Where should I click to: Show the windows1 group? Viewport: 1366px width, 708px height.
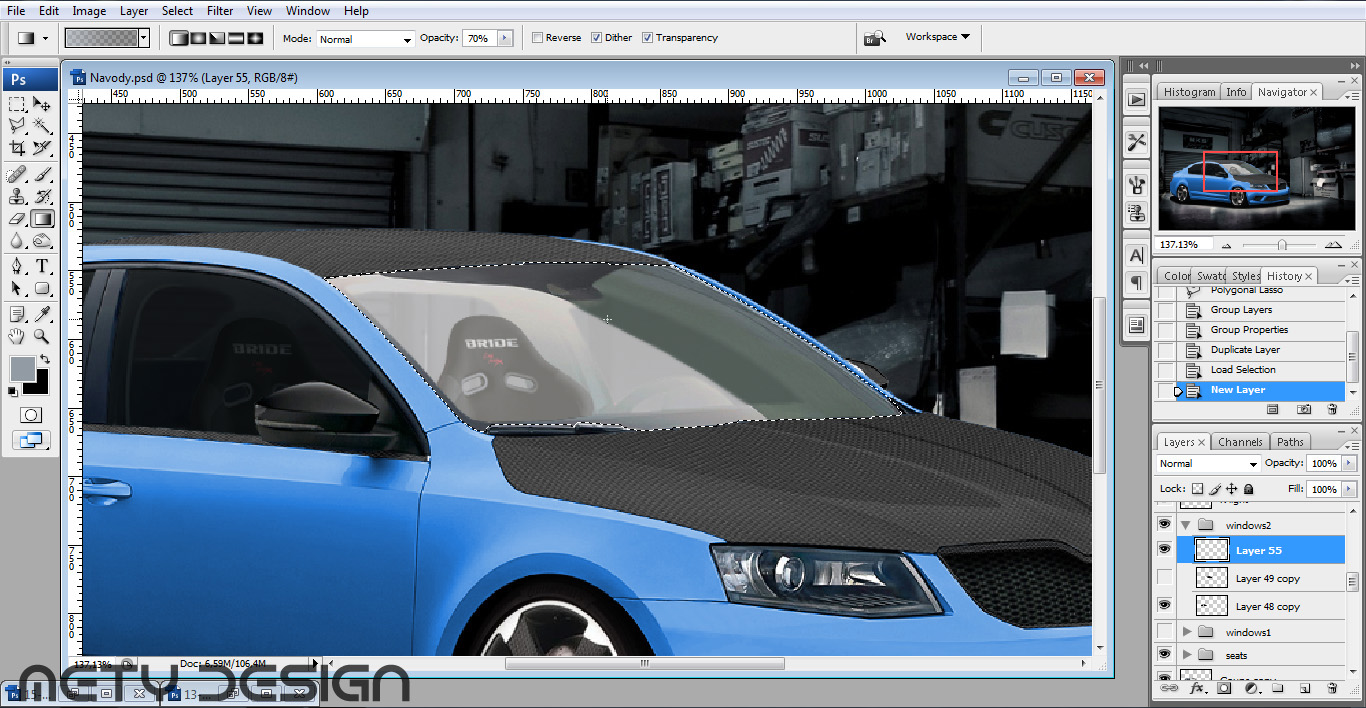(1164, 632)
